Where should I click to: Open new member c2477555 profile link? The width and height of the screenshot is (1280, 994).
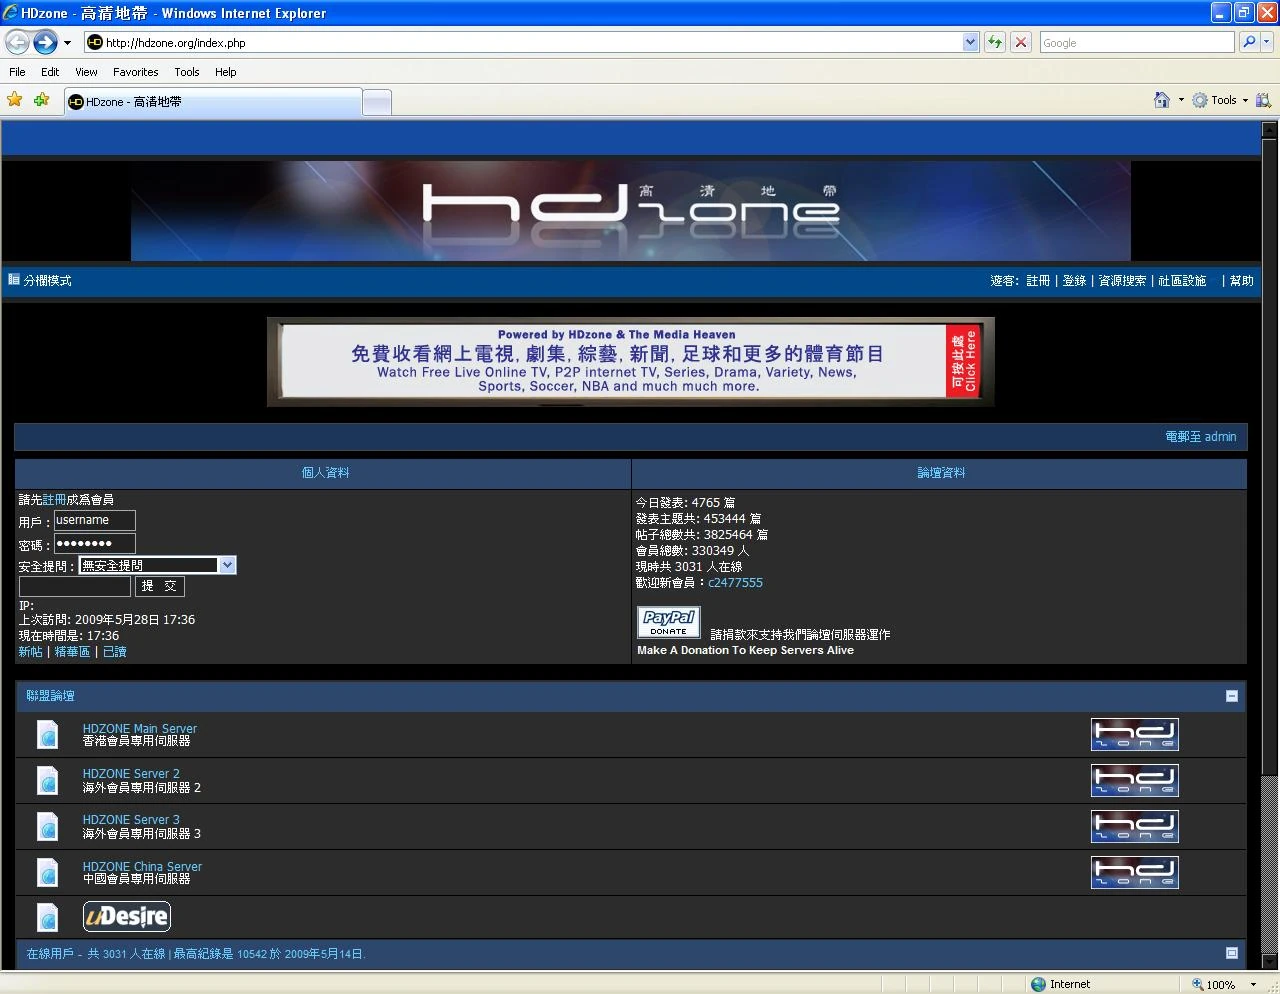point(735,583)
